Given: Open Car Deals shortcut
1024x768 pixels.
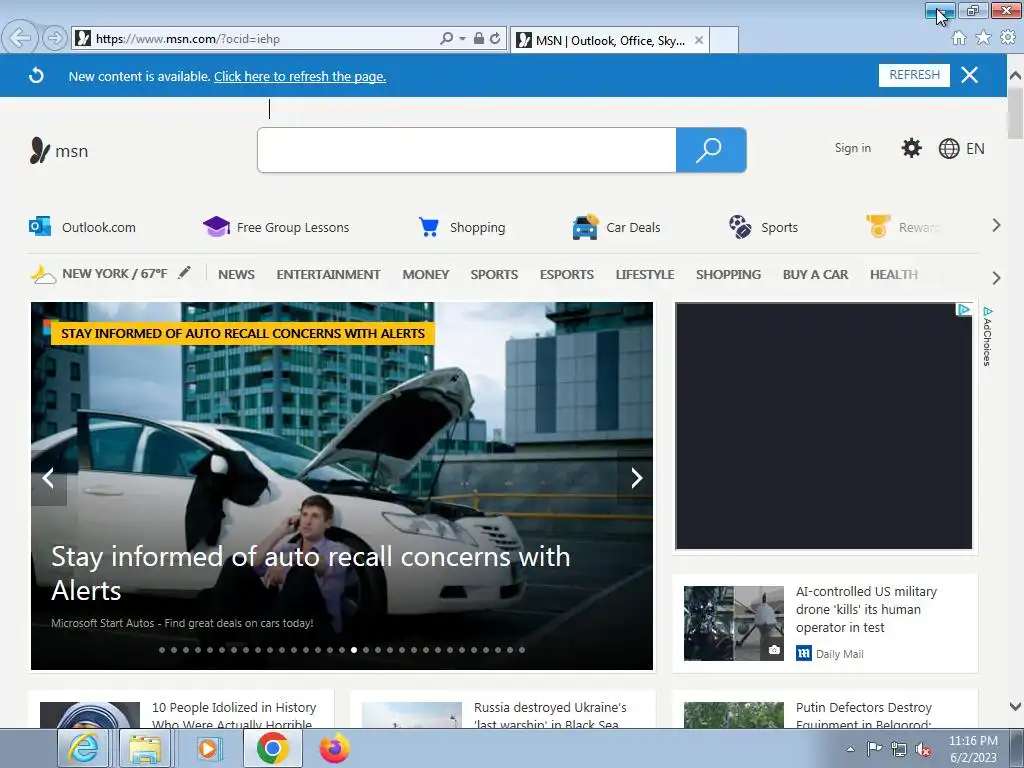Looking at the screenshot, I should (616, 227).
